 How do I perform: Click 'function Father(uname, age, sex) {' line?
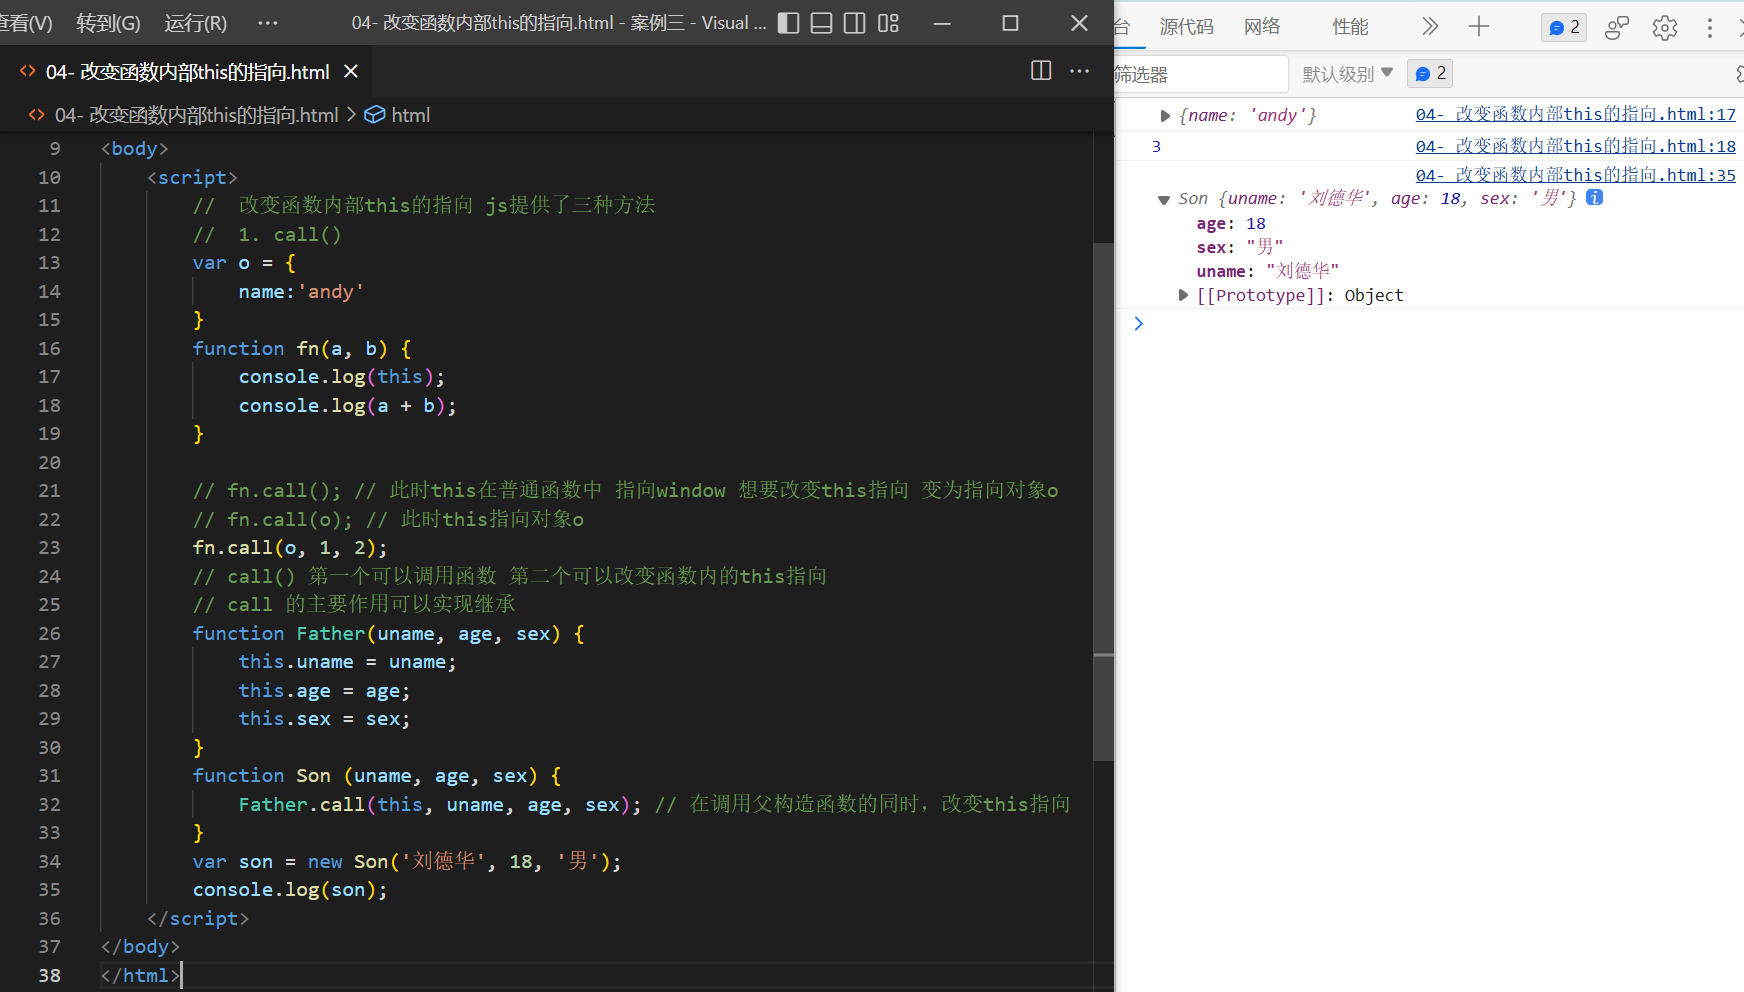point(389,633)
